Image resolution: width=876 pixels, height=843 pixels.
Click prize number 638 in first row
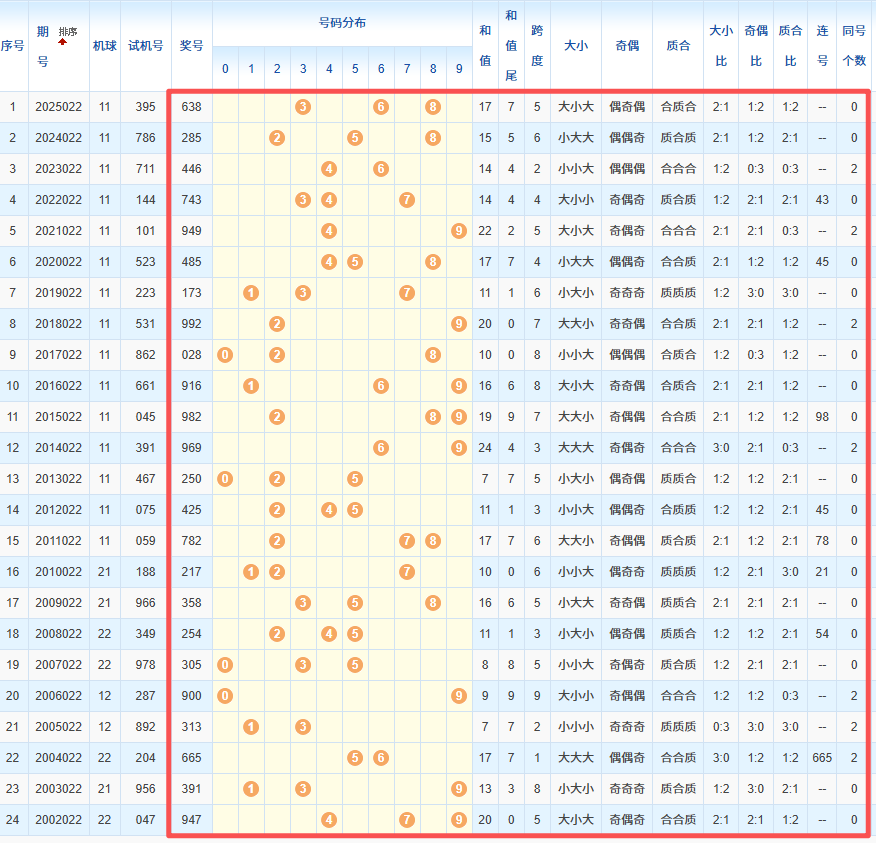tap(191, 107)
